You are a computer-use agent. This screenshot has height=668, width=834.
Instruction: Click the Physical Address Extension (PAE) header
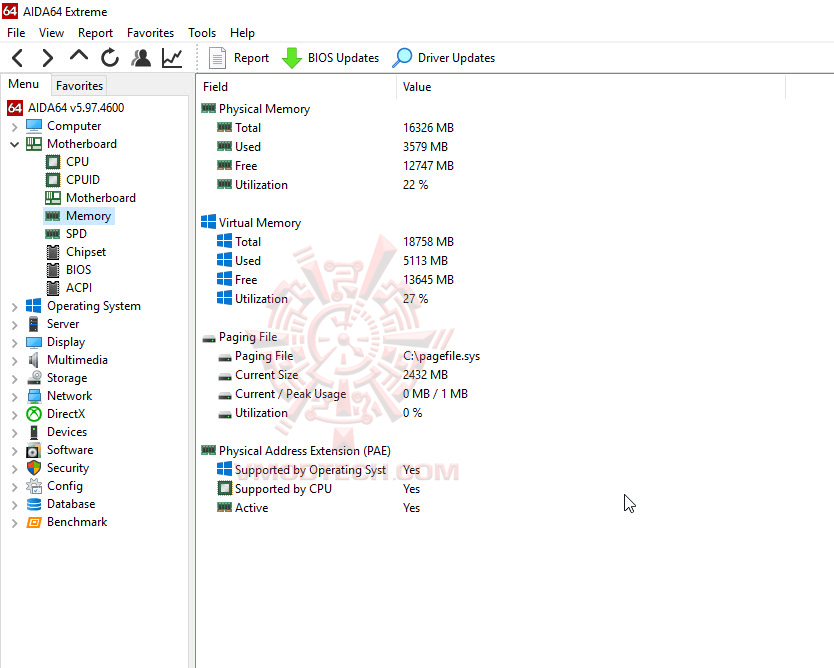click(x=305, y=451)
